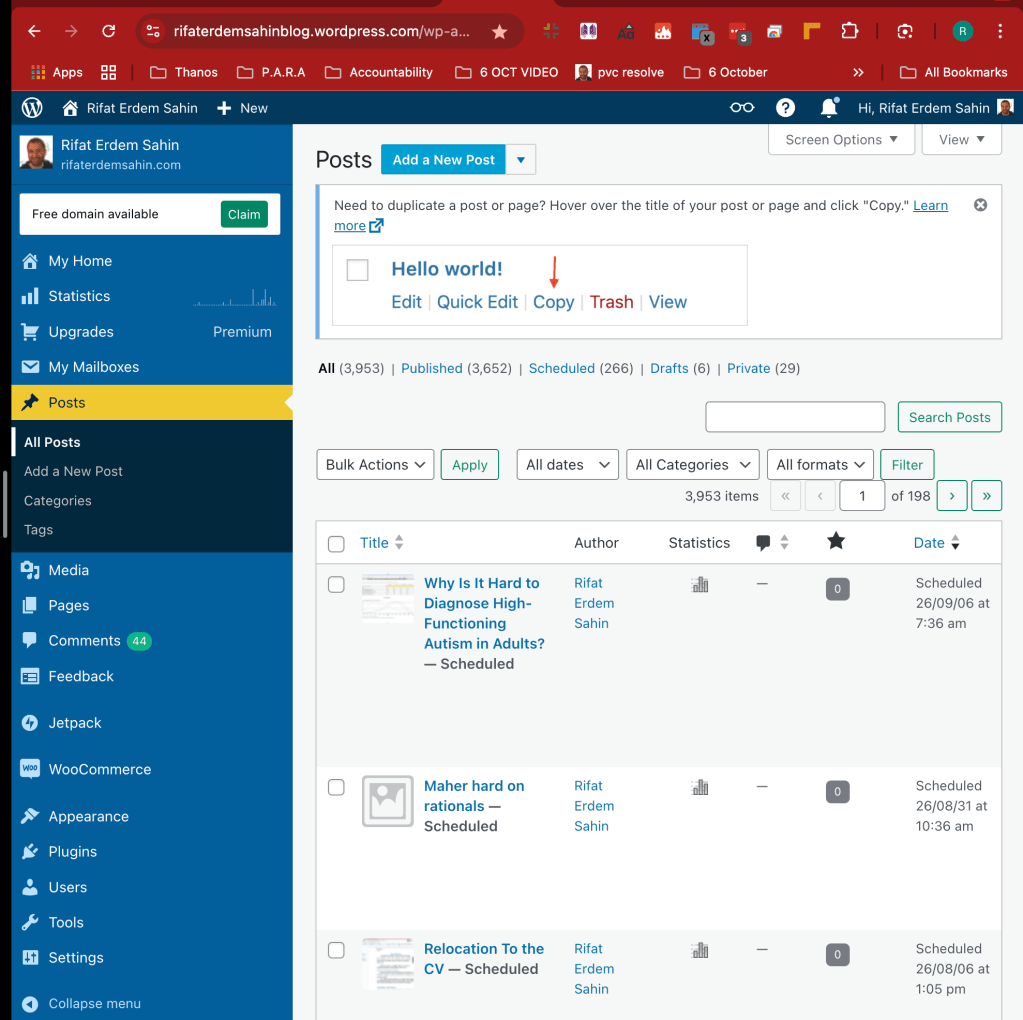The width and height of the screenshot is (1023, 1020).
Task: Click the Collapse menu icon
Action: [29, 1004]
